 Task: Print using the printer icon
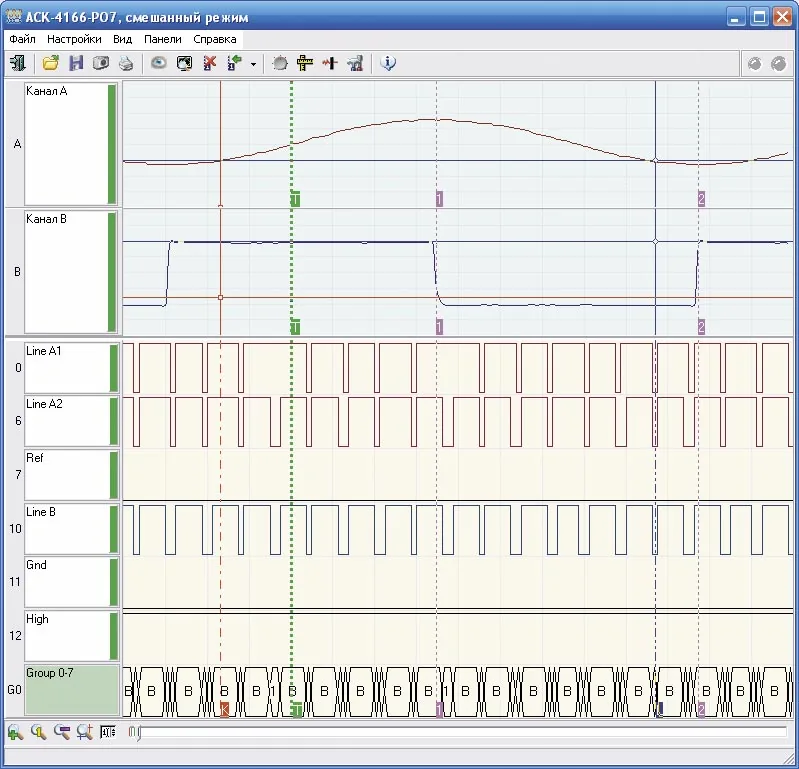click(126, 63)
